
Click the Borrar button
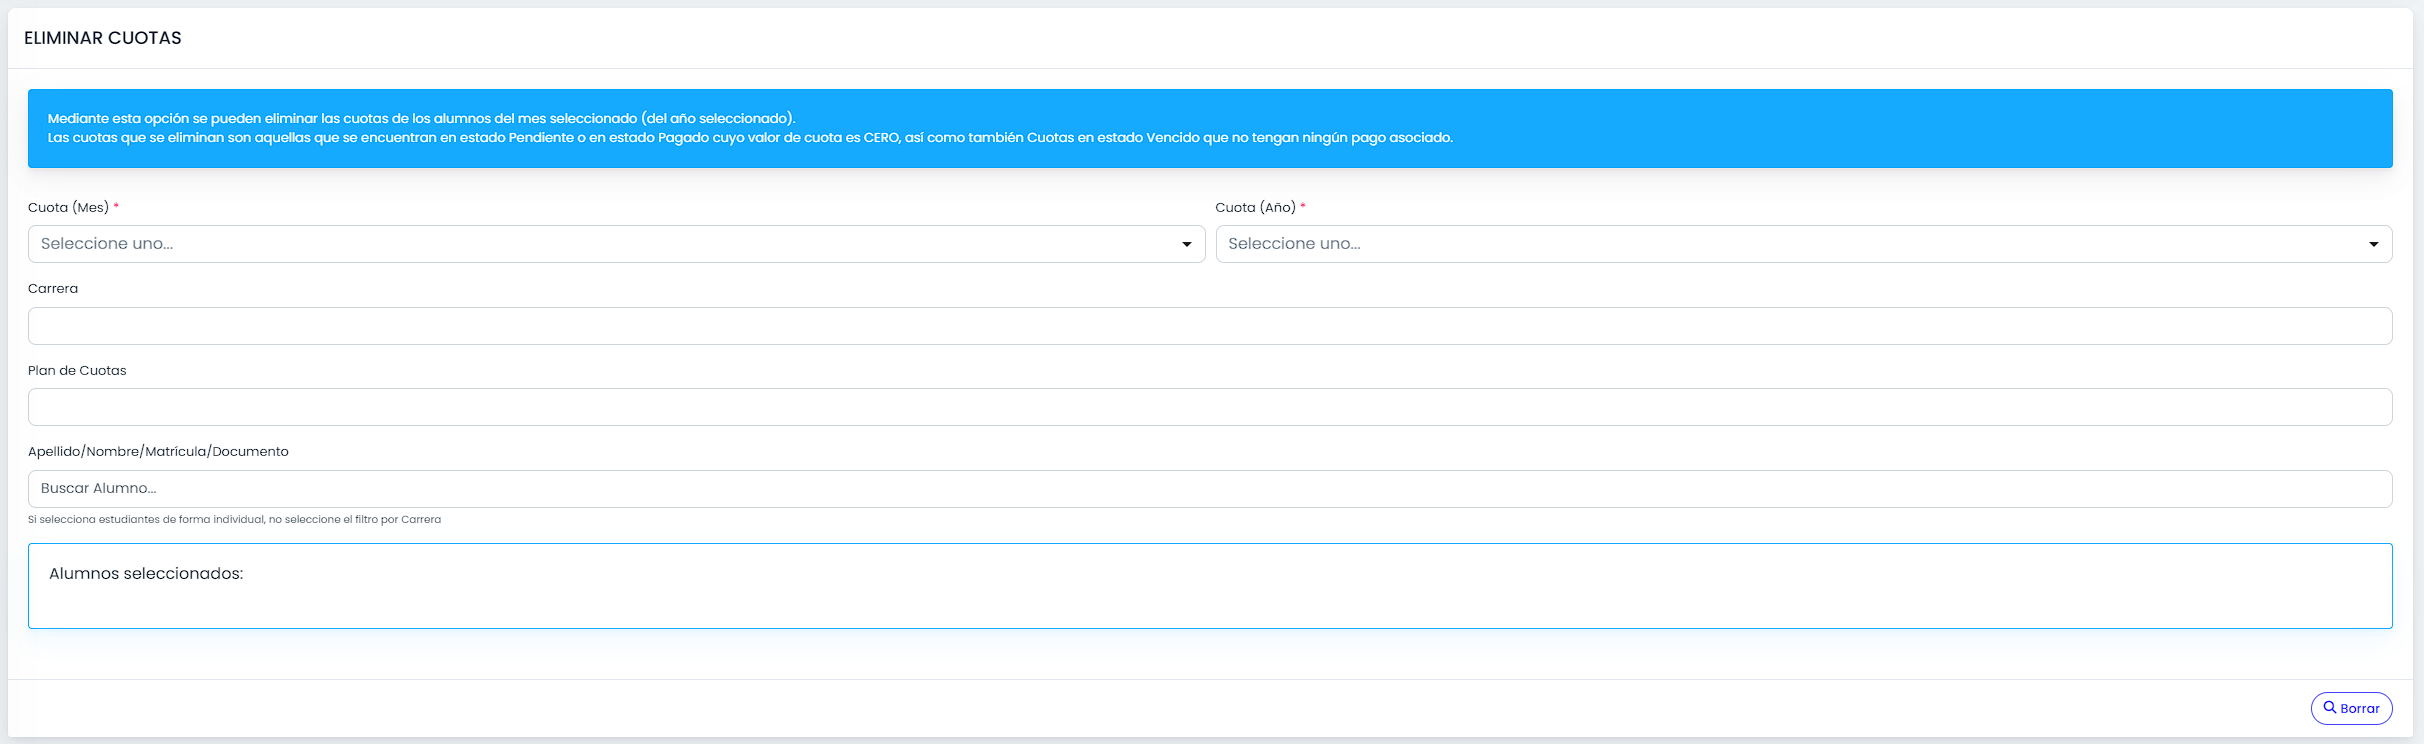(2351, 708)
